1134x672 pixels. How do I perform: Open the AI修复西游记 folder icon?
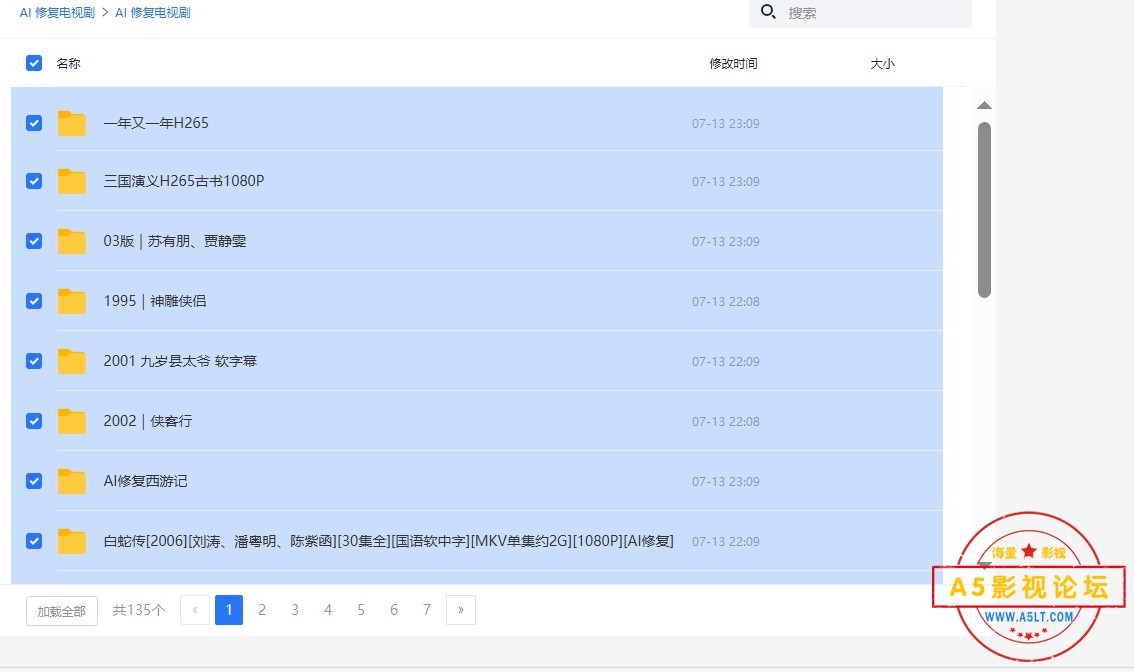pyautogui.click(x=72, y=482)
